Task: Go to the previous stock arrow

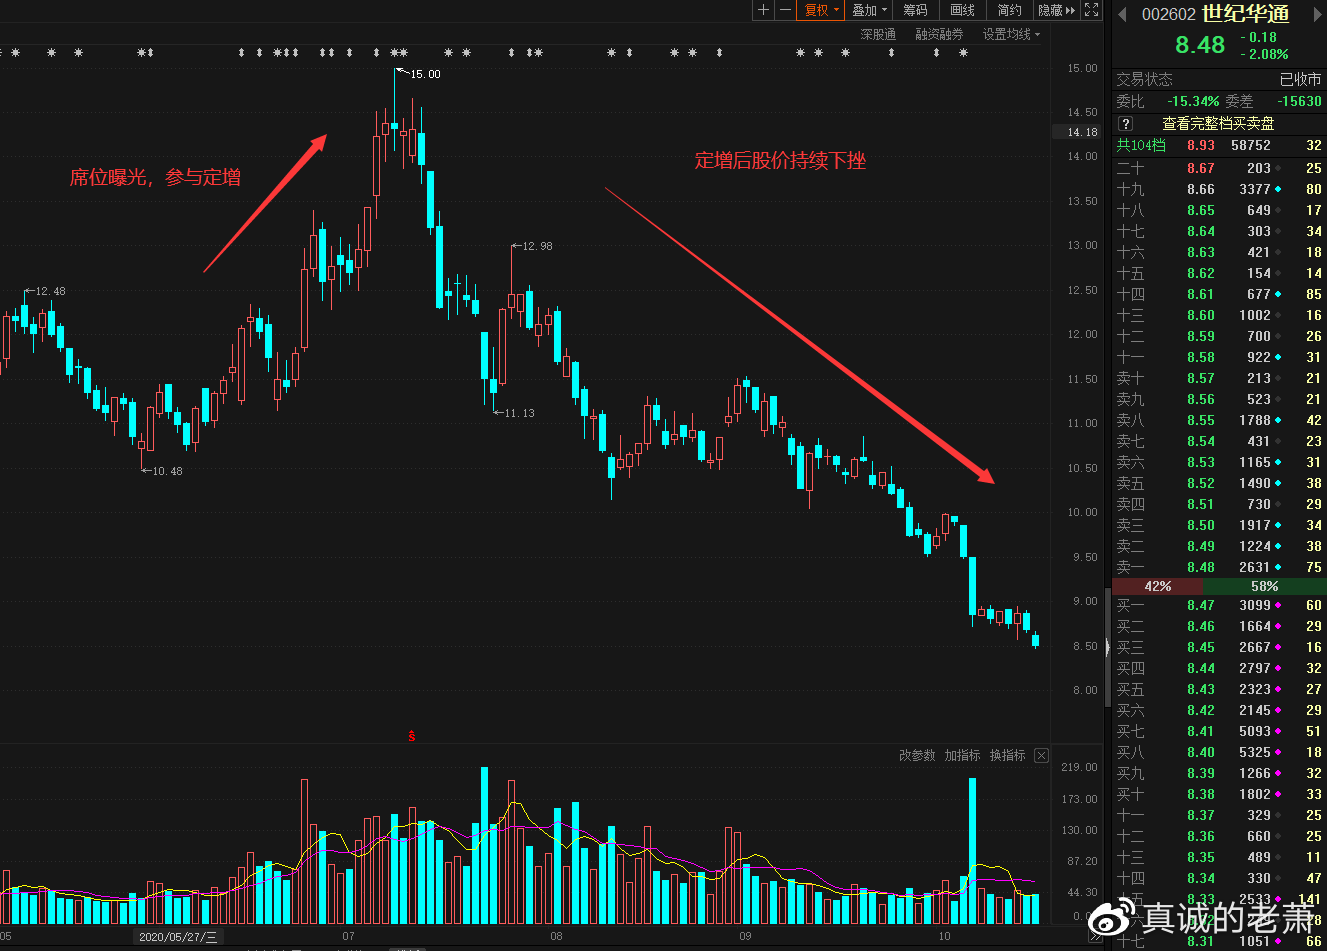Action: point(1122,14)
